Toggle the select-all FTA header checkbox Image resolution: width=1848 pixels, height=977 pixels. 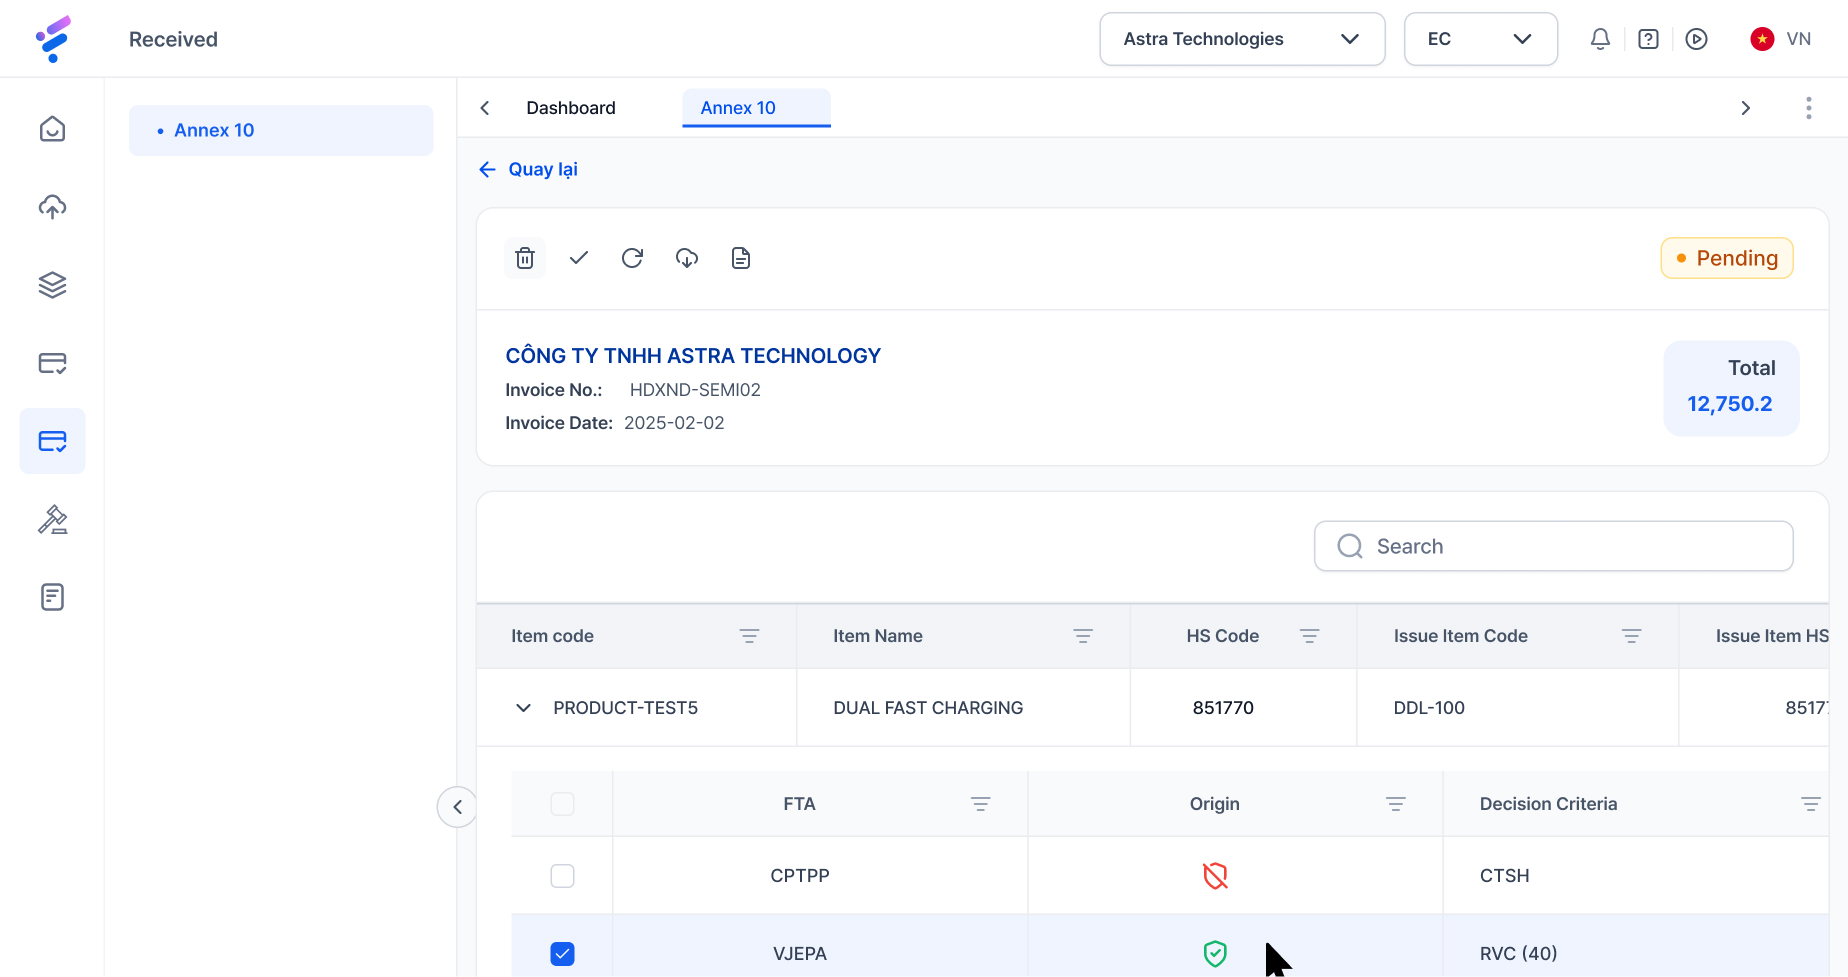(563, 804)
